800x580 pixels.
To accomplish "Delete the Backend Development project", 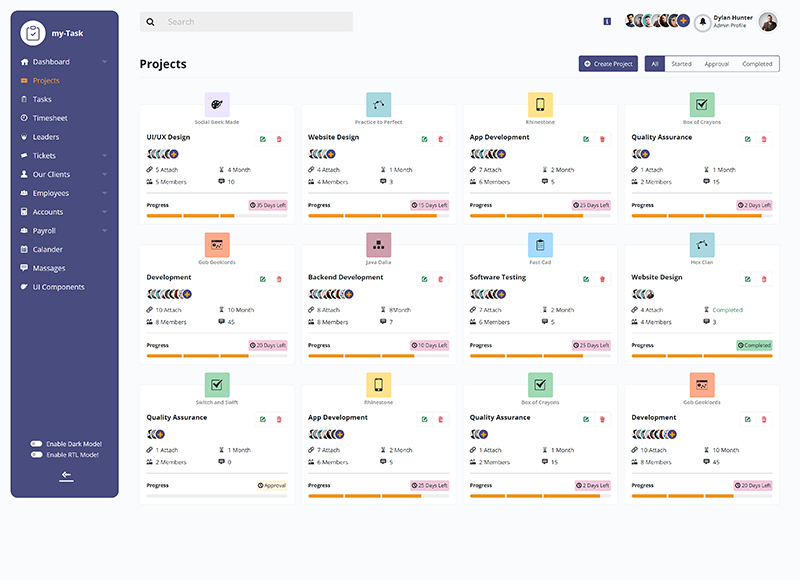I will pos(440,279).
